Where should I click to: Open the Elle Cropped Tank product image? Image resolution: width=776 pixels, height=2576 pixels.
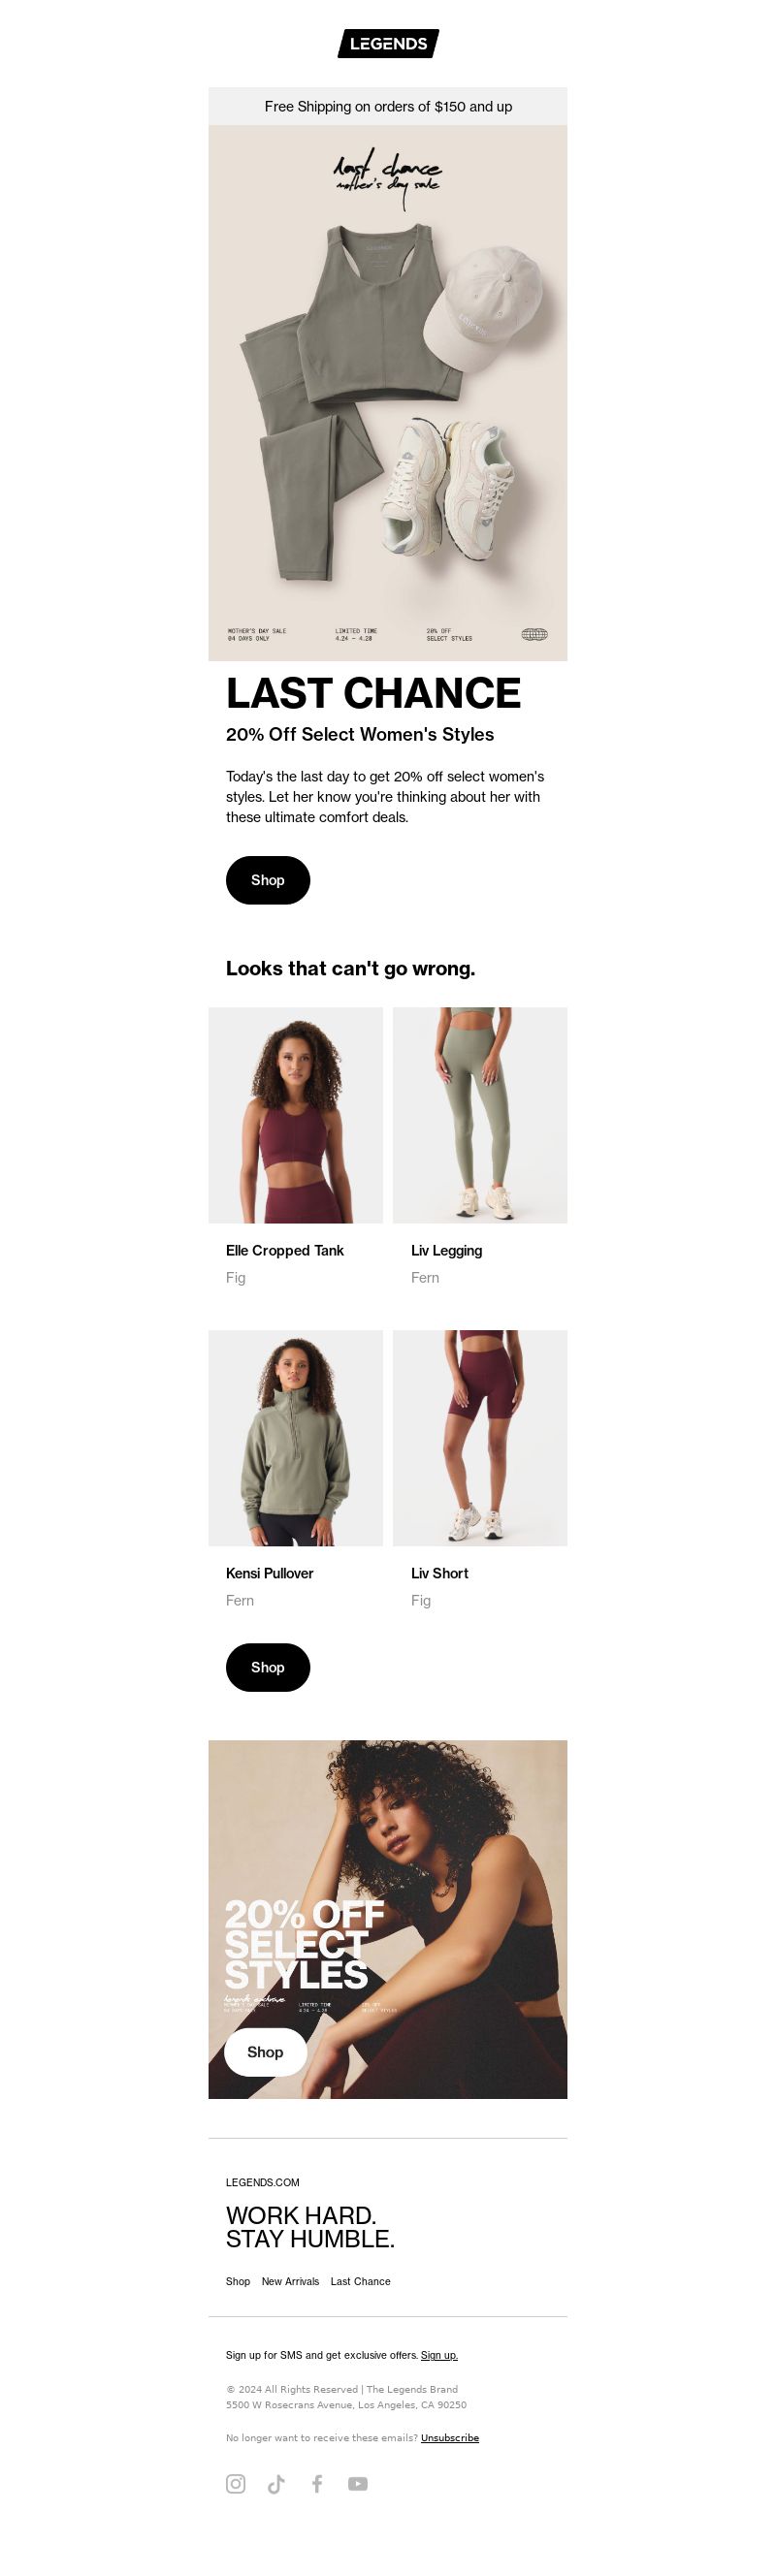click(x=296, y=1115)
